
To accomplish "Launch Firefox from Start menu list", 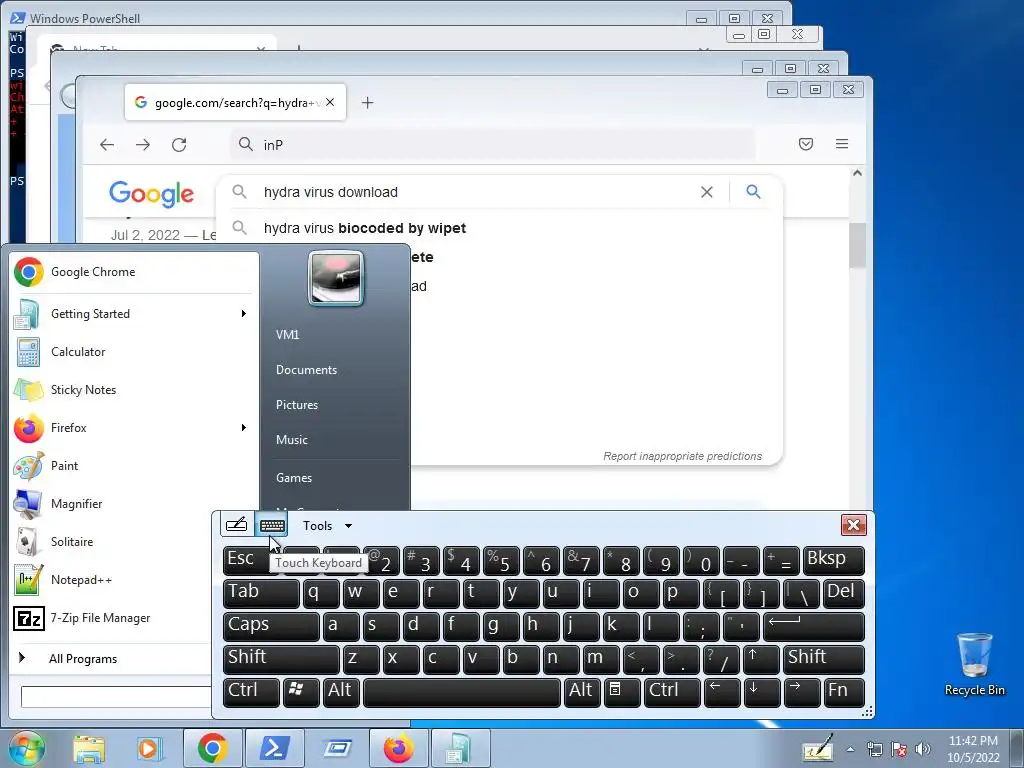I will click(135, 428).
